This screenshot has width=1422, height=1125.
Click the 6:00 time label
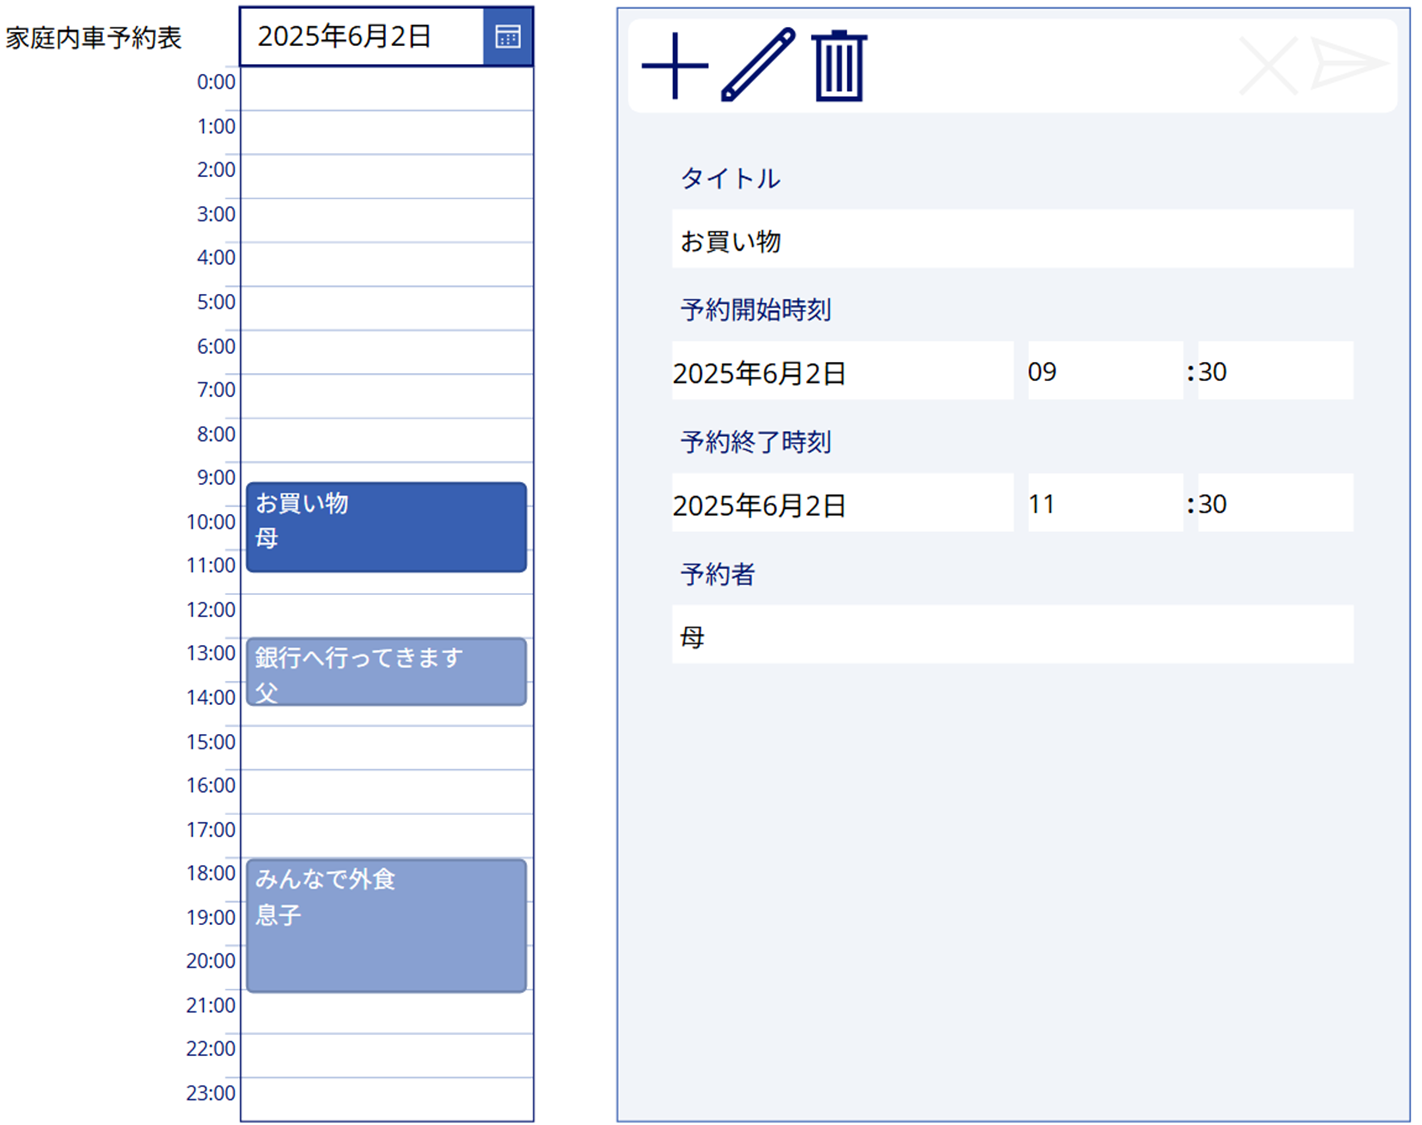point(216,346)
